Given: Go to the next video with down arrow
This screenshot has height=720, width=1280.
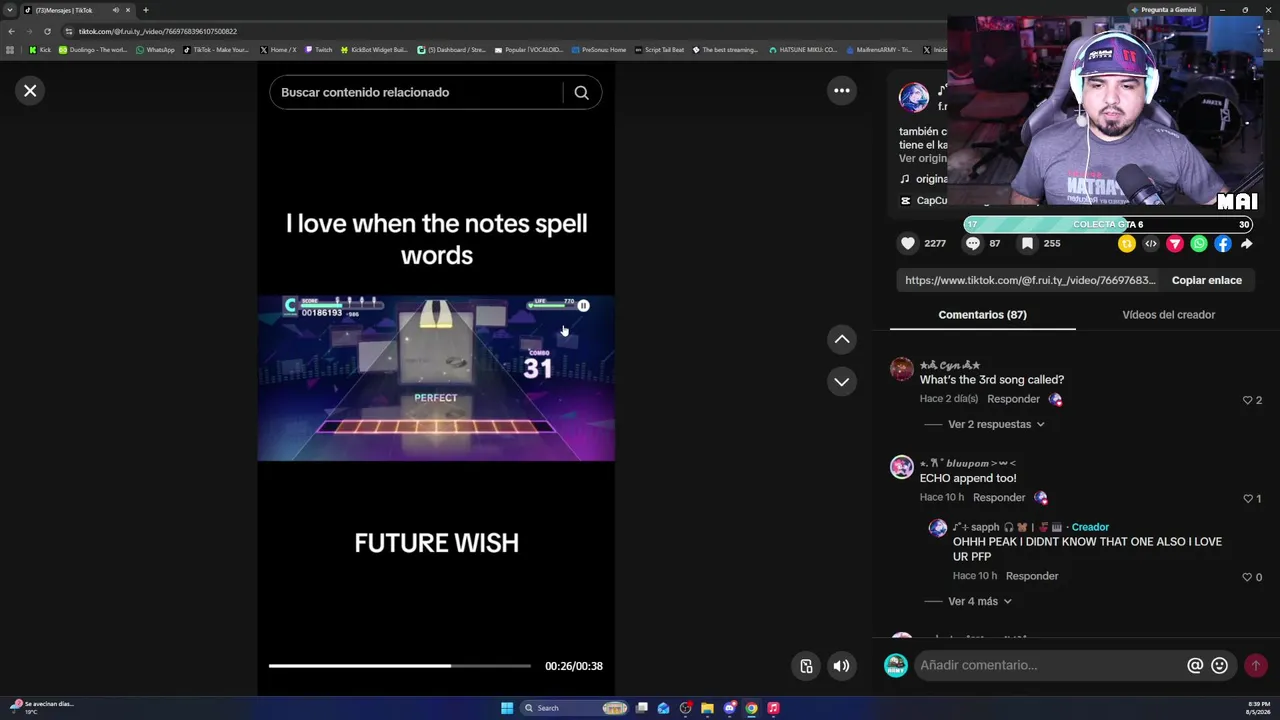Looking at the screenshot, I should pyautogui.click(x=842, y=381).
